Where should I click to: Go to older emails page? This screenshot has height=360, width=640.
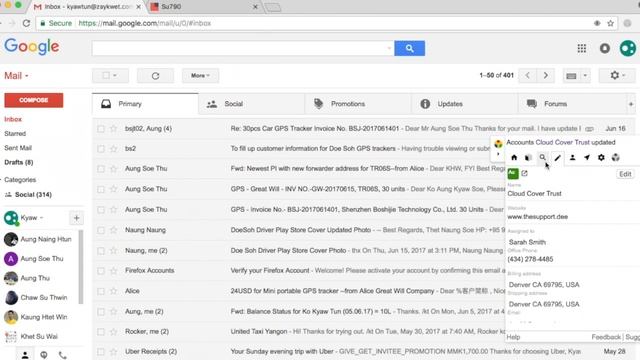(545, 76)
